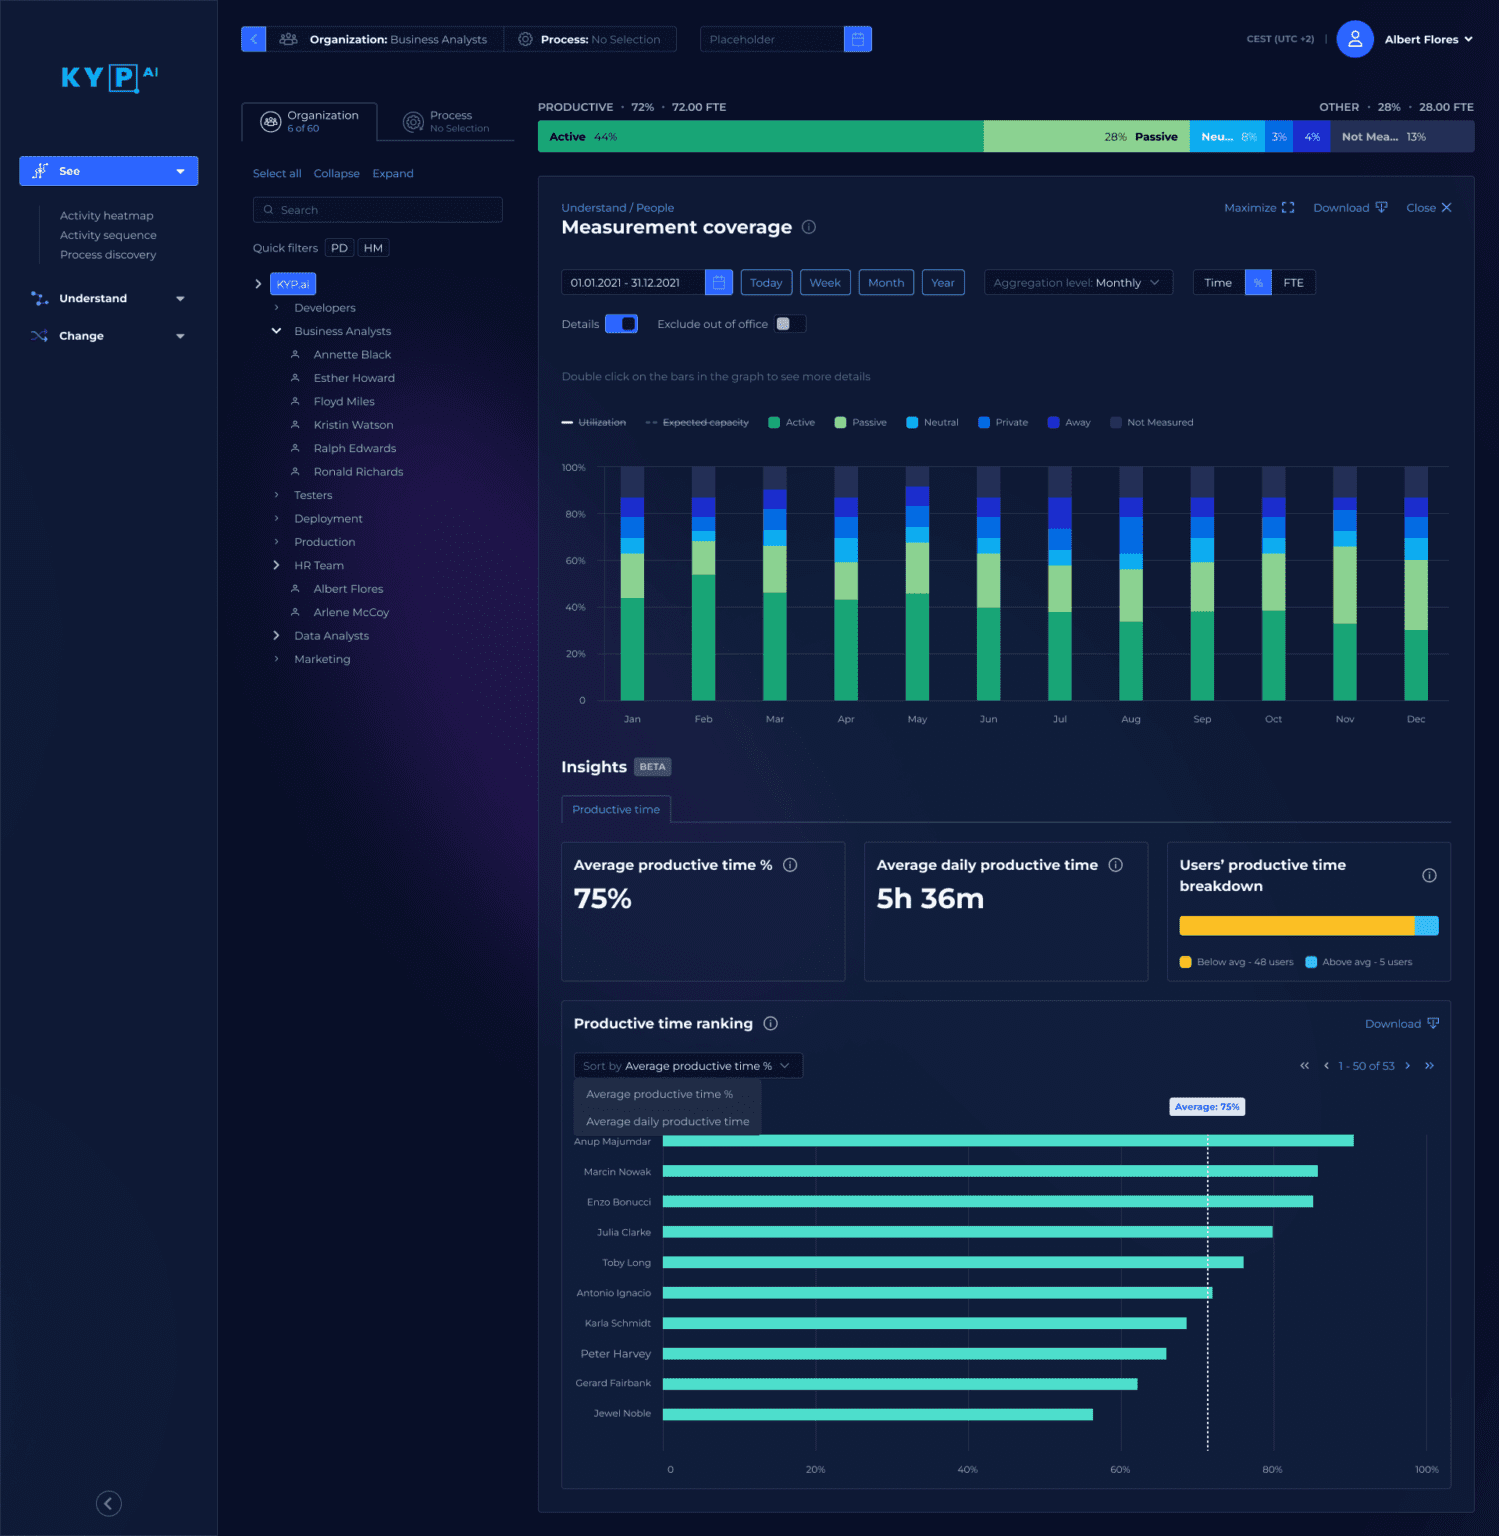Switch the unit toggle to FTE

(x=1294, y=282)
